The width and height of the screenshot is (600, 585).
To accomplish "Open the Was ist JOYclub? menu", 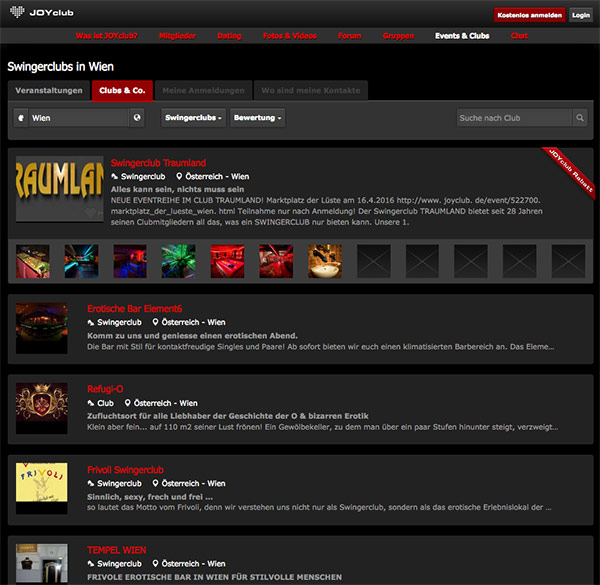I will [x=106, y=36].
